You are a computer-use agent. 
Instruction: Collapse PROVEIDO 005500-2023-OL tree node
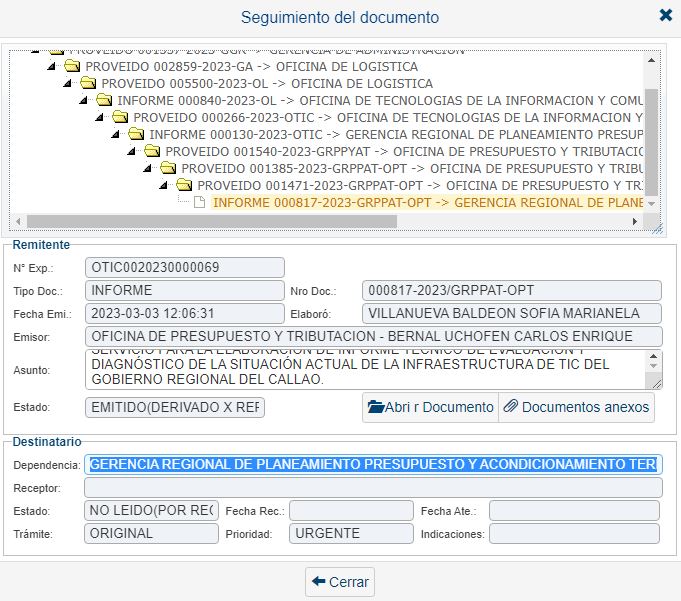click(68, 83)
